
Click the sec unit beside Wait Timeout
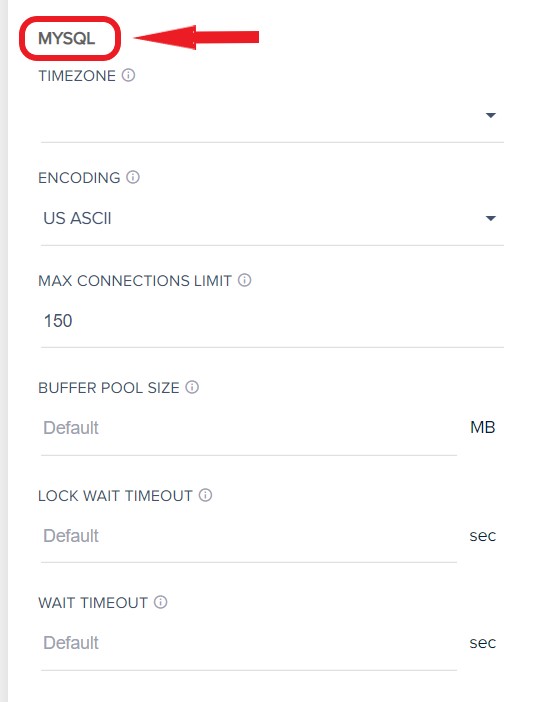click(x=483, y=643)
